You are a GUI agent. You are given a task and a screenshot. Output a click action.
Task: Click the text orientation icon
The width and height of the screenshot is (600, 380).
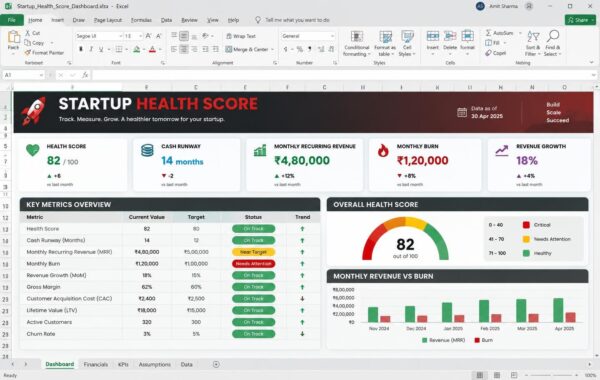[205, 36]
